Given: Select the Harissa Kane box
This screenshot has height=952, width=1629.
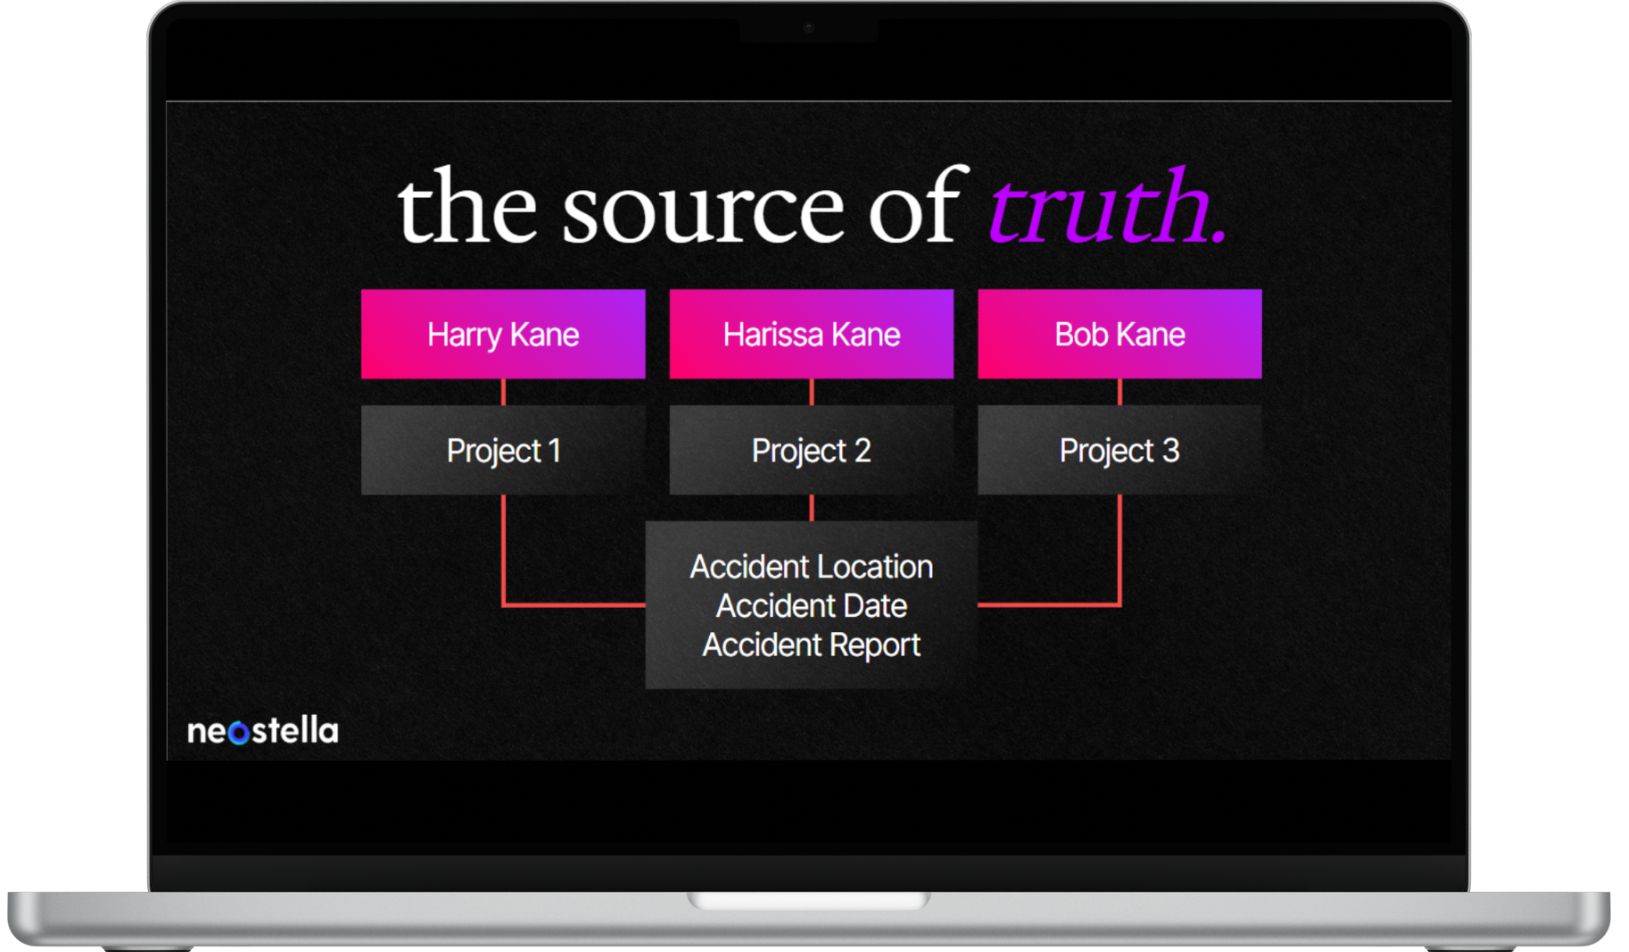Looking at the screenshot, I should click(811, 334).
